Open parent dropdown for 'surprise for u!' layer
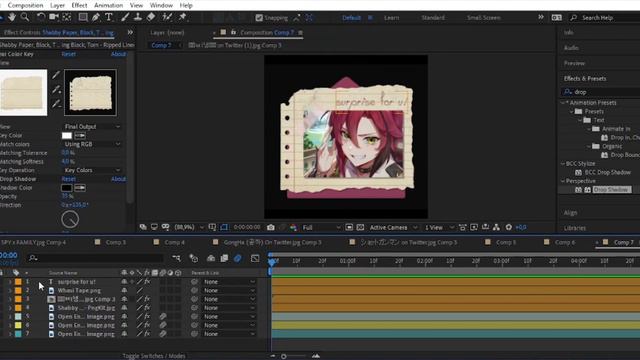This screenshot has width=640, height=360. pyautogui.click(x=229, y=282)
